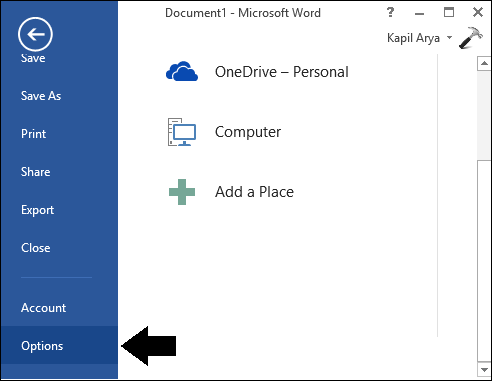Screen dimensions: 492x381
Task: Click the scrollbar up arrow
Action: coord(484,63)
